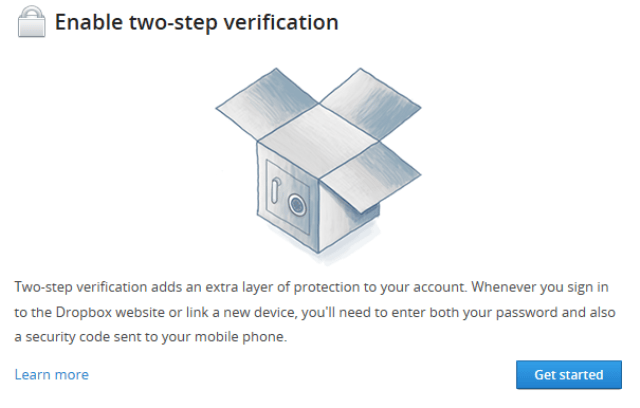640x408 pixels.
Task: Click the "Enable two-step verification" heading
Action: [x=197, y=22]
